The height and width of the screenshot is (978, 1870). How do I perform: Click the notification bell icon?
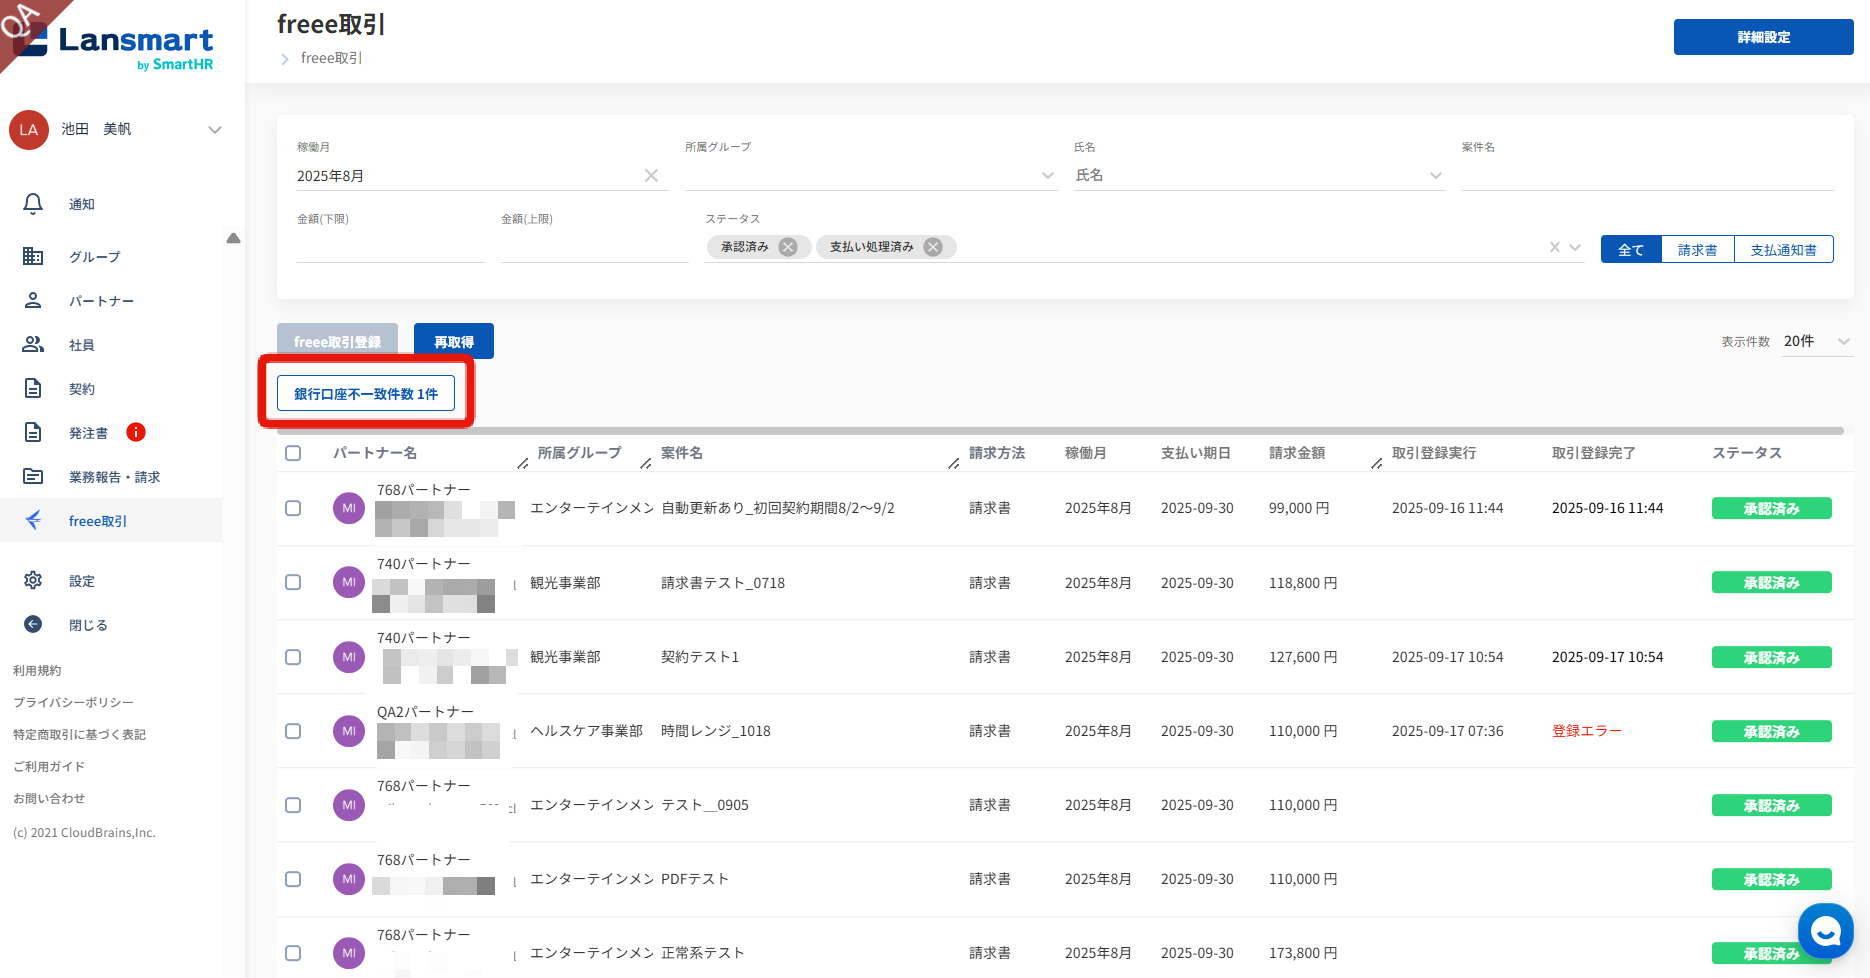33,204
